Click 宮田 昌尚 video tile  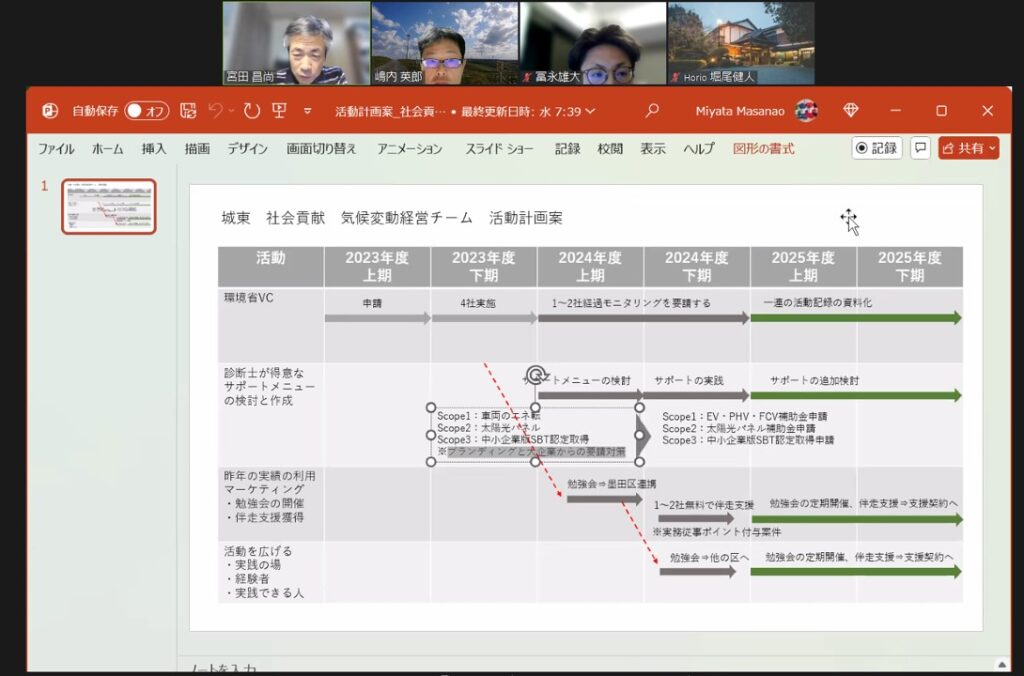tap(296, 43)
